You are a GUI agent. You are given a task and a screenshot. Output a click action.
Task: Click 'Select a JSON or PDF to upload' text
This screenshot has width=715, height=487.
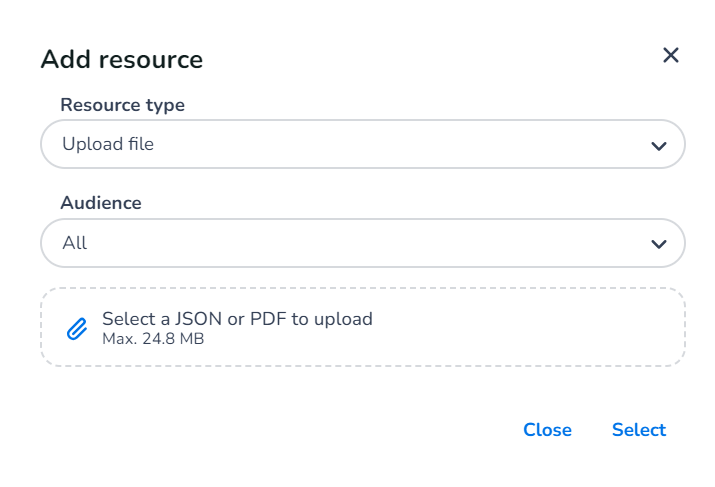(237, 319)
